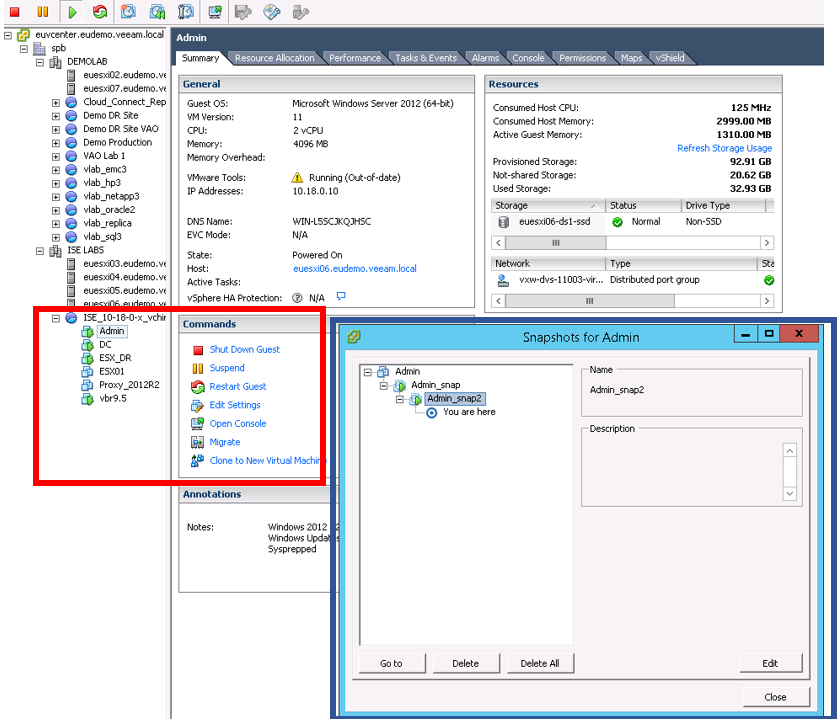Screen dimensions: 838x719
Task: Click the euesxi06-ds1-ssd datastore icon
Action: click(x=503, y=222)
